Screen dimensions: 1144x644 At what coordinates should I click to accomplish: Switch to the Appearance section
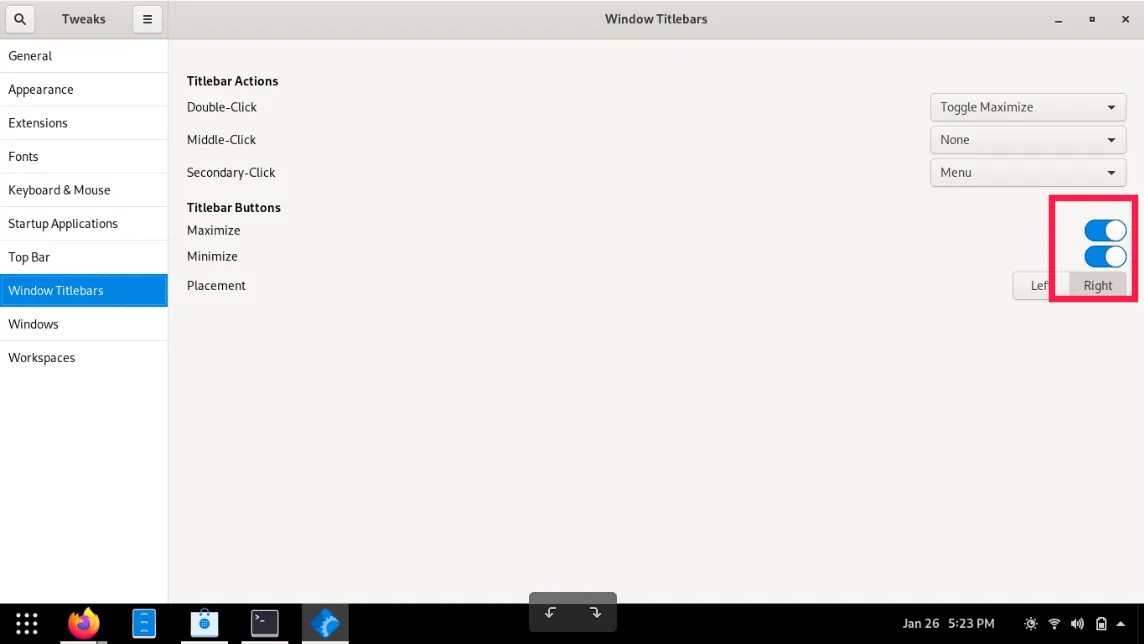click(x=41, y=89)
